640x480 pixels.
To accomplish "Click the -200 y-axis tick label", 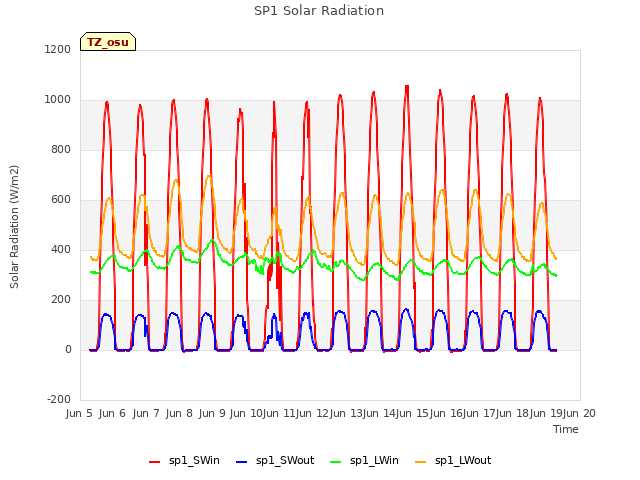I will coord(59,399).
